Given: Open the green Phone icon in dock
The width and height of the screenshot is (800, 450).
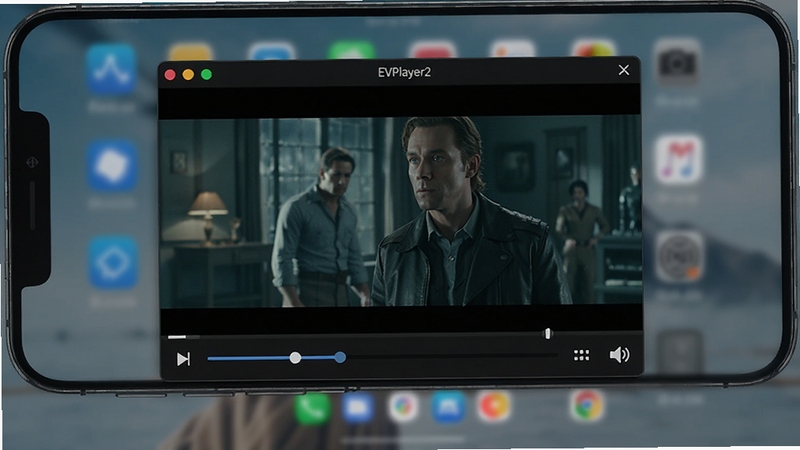Looking at the screenshot, I should click(312, 408).
